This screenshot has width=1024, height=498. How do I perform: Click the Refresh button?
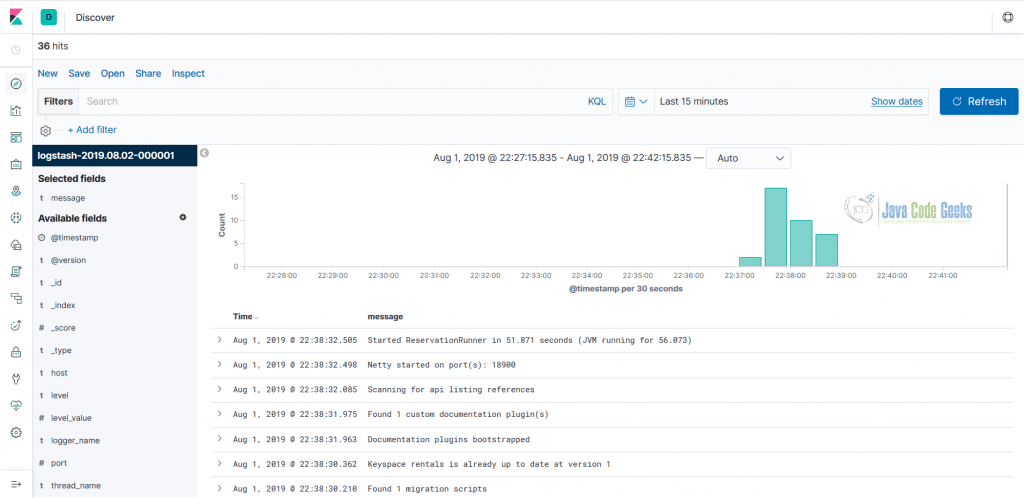[979, 101]
